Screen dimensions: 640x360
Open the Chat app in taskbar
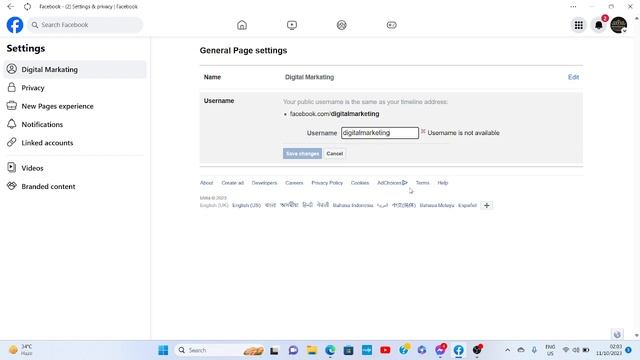coord(293,350)
